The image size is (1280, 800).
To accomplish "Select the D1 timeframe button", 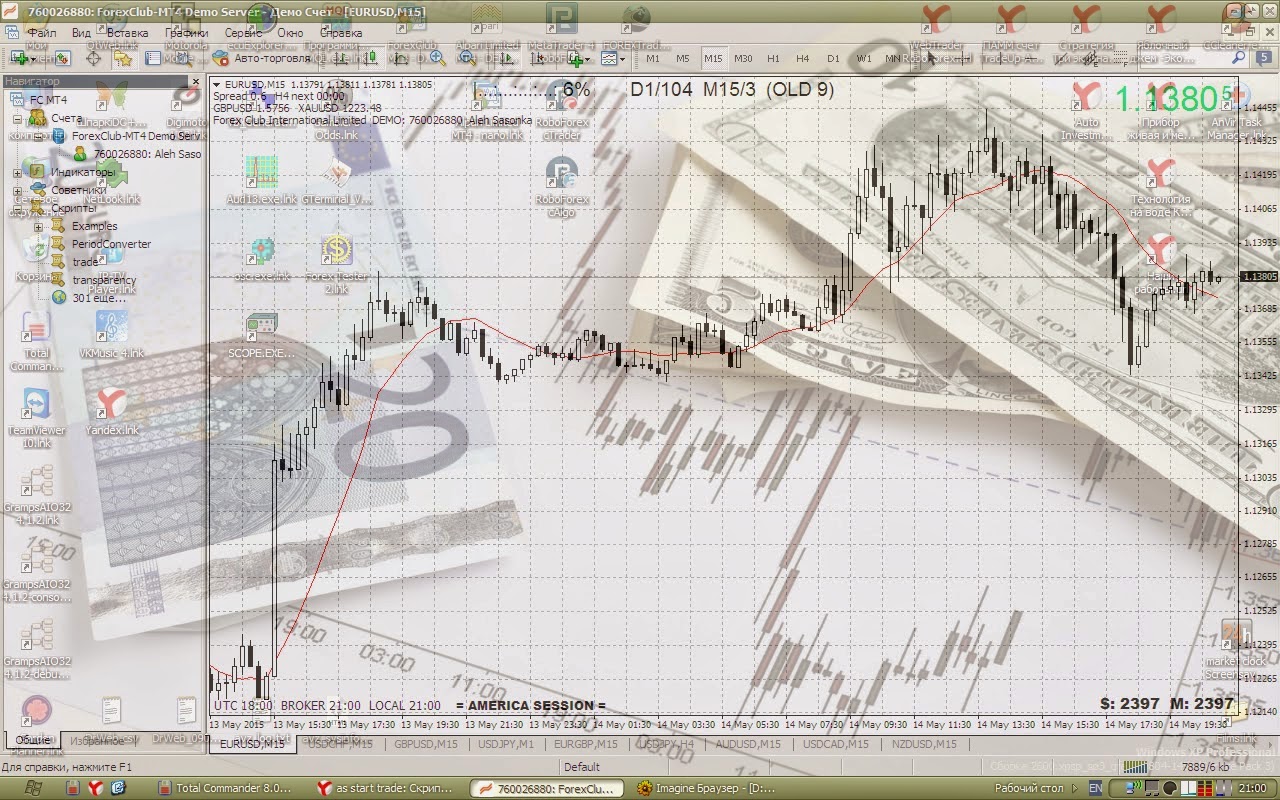I will pyautogui.click(x=833, y=59).
